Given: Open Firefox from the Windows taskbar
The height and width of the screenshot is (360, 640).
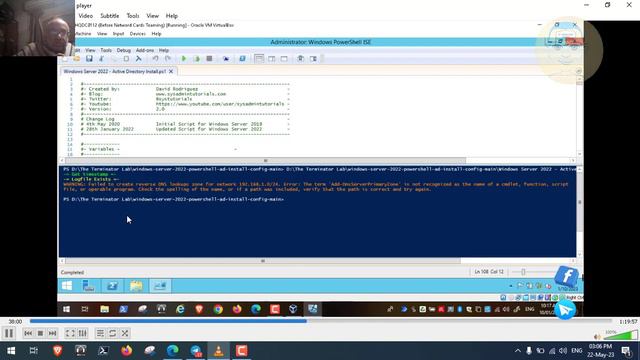Looking at the screenshot, I should click(x=127, y=351).
